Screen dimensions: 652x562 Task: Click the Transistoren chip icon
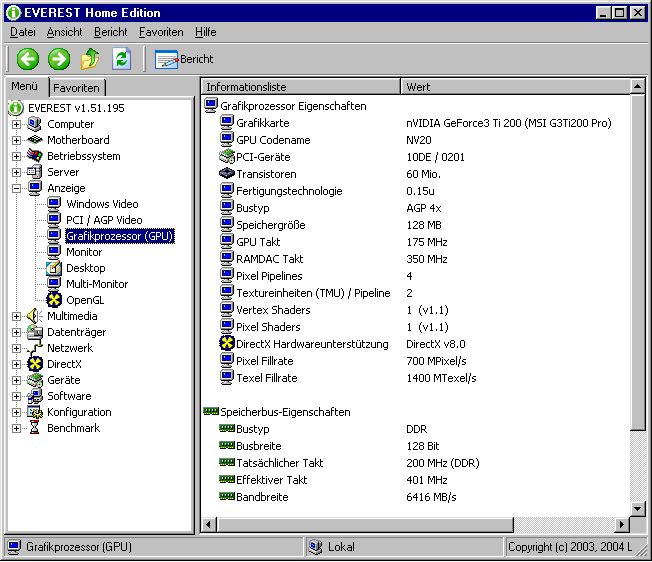click(x=227, y=173)
